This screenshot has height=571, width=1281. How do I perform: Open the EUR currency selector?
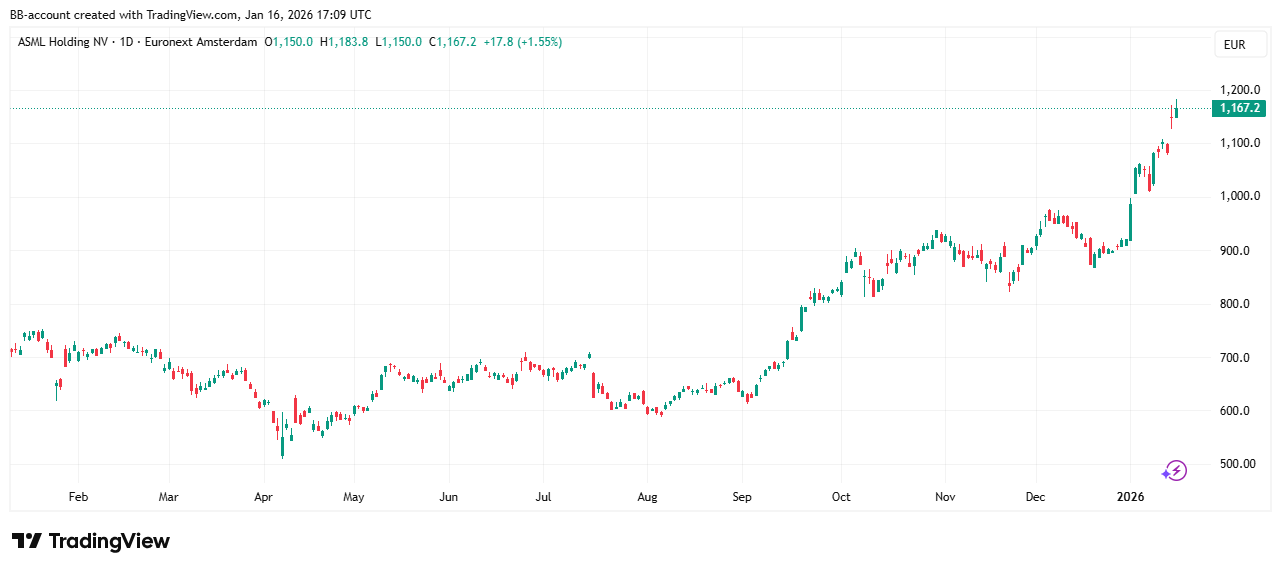1234,45
